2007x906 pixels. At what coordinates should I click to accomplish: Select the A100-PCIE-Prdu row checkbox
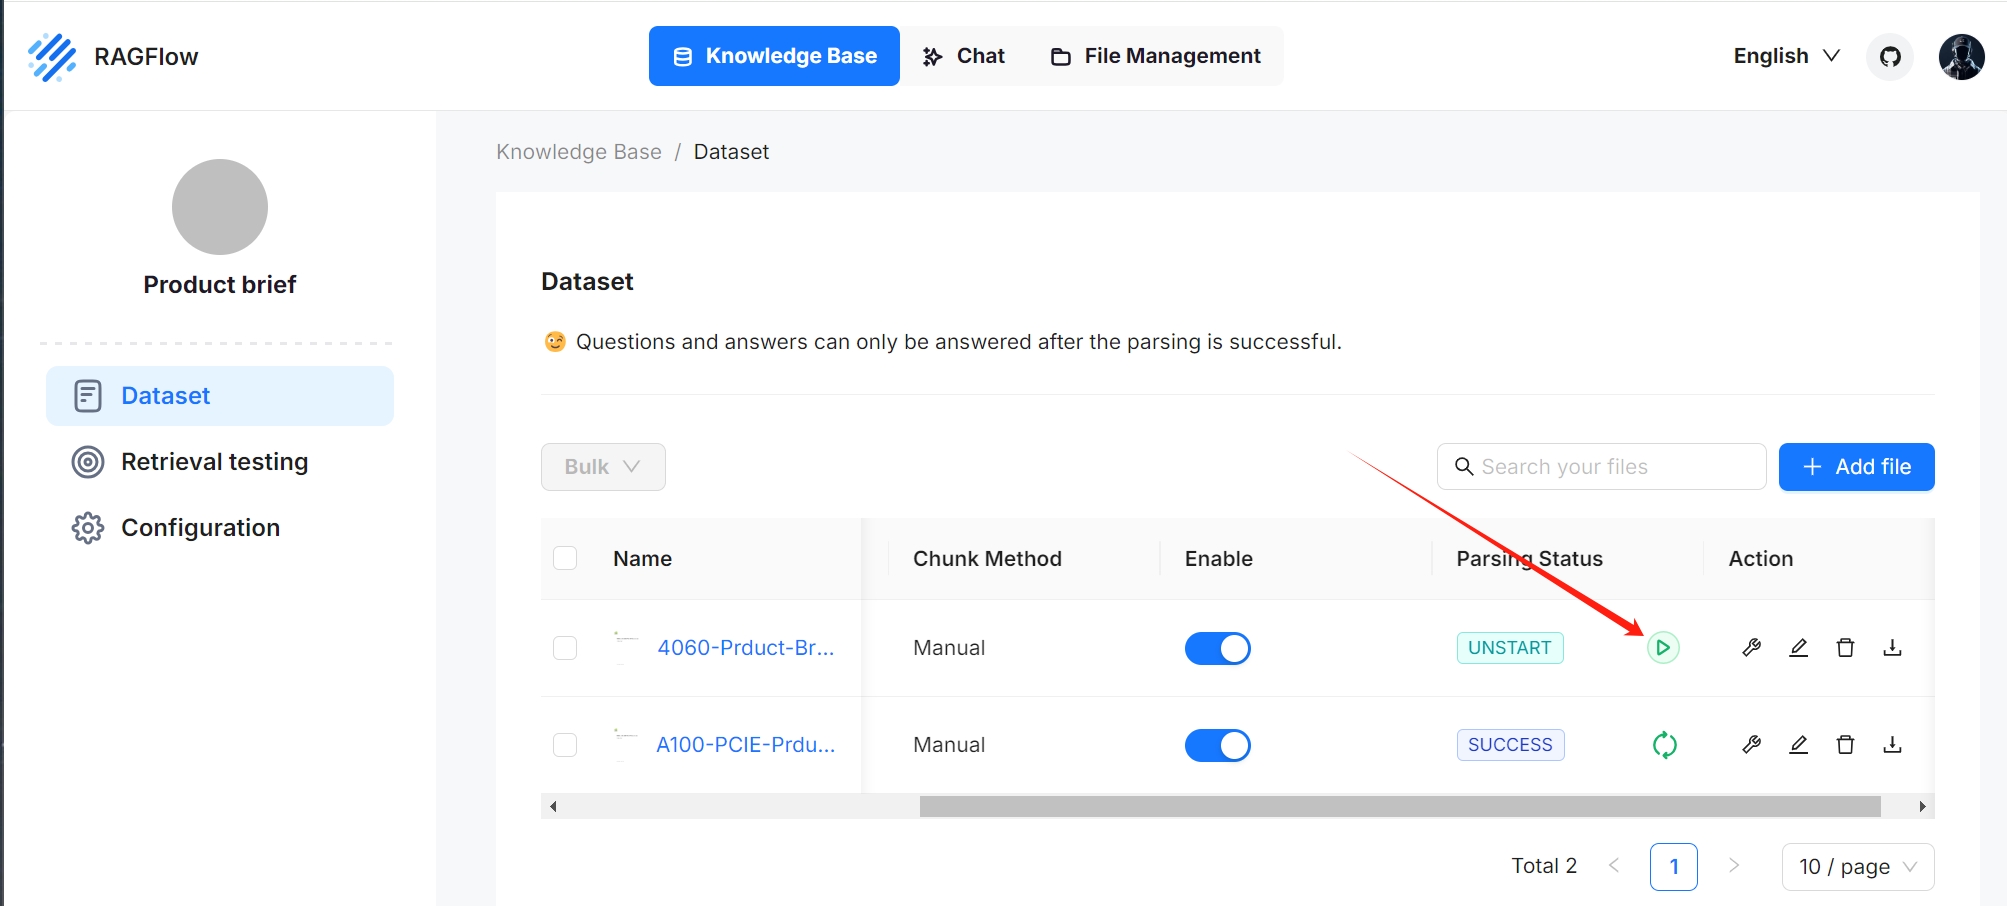pos(565,745)
